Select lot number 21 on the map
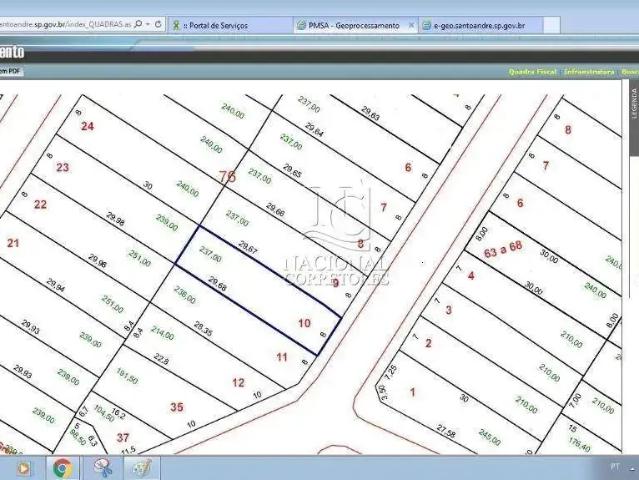The height and width of the screenshot is (480, 639). pyautogui.click(x=13, y=243)
